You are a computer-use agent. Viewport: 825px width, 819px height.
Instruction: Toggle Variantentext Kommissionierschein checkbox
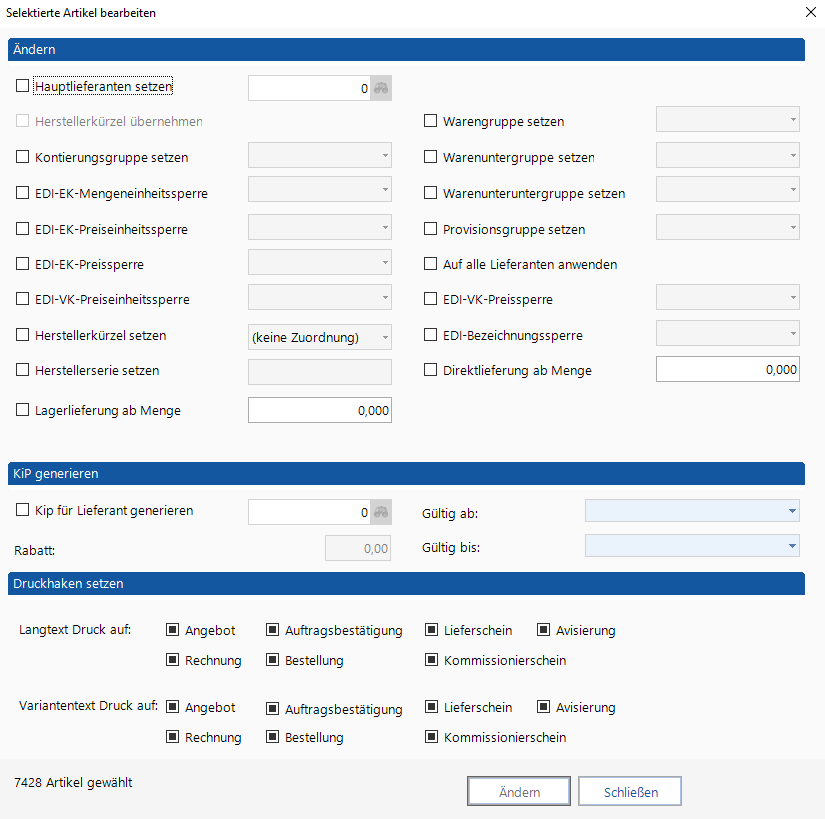(431, 738)
